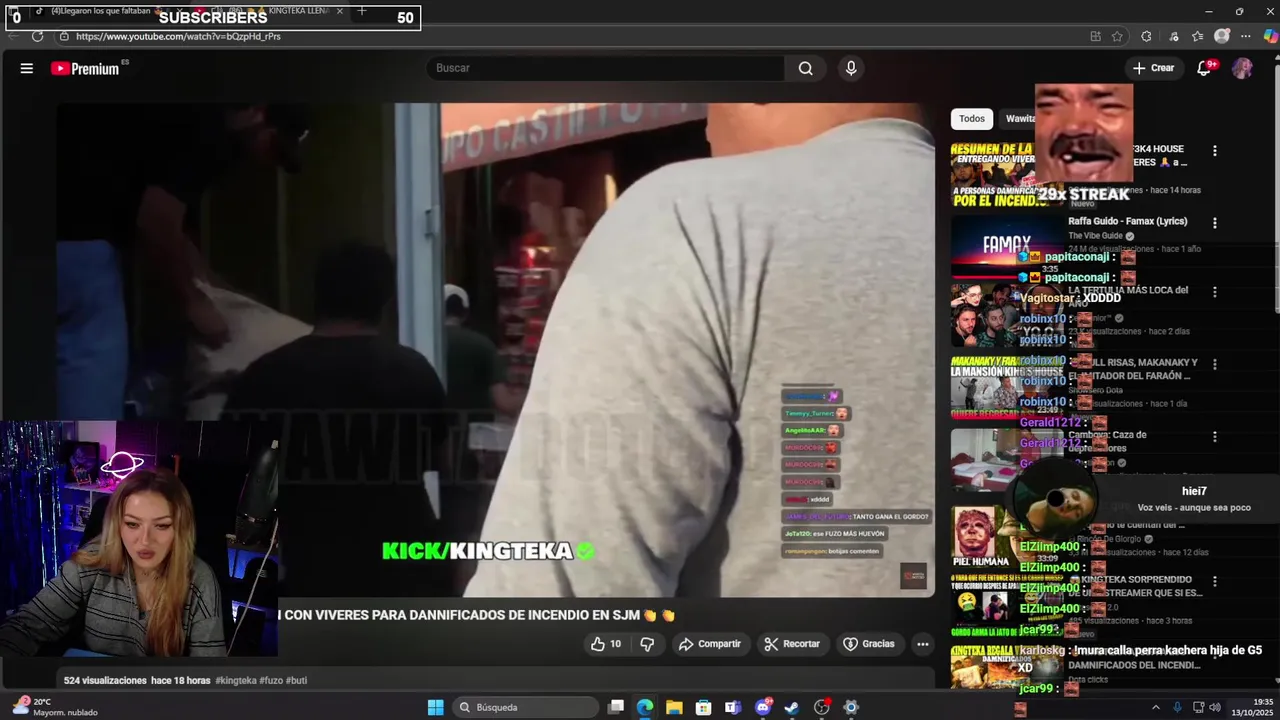Expand hidden system tray icons chevron
1280x720 pixels.
pos(1156,707)
